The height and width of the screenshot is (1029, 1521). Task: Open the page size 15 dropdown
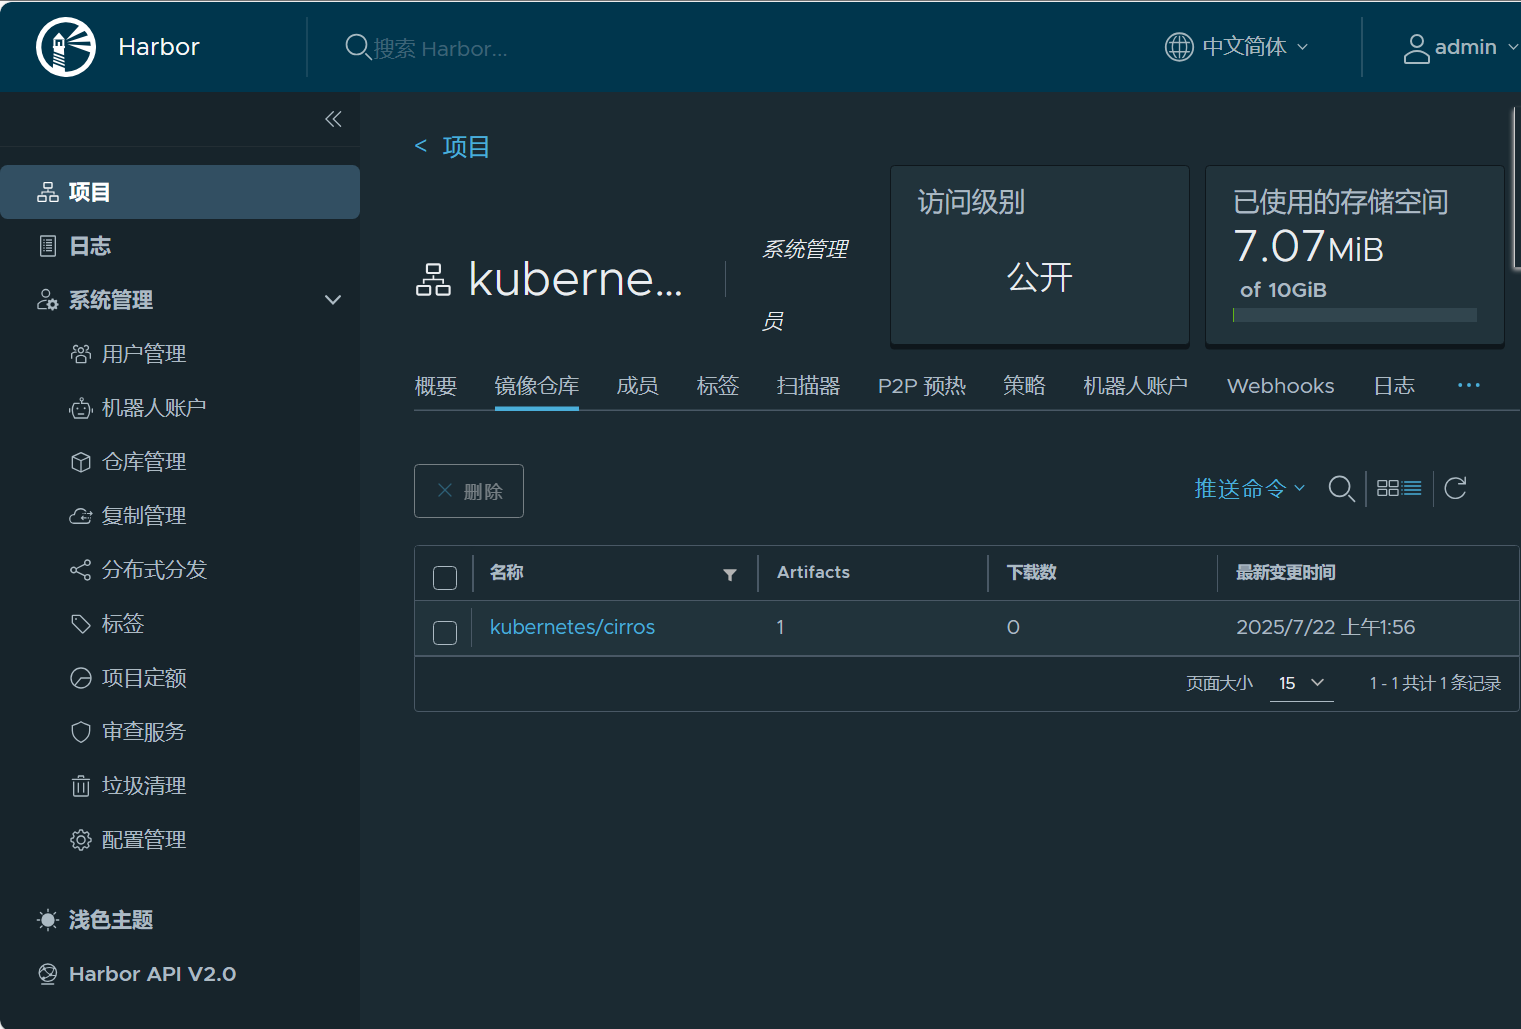[x=1301, y=683]
